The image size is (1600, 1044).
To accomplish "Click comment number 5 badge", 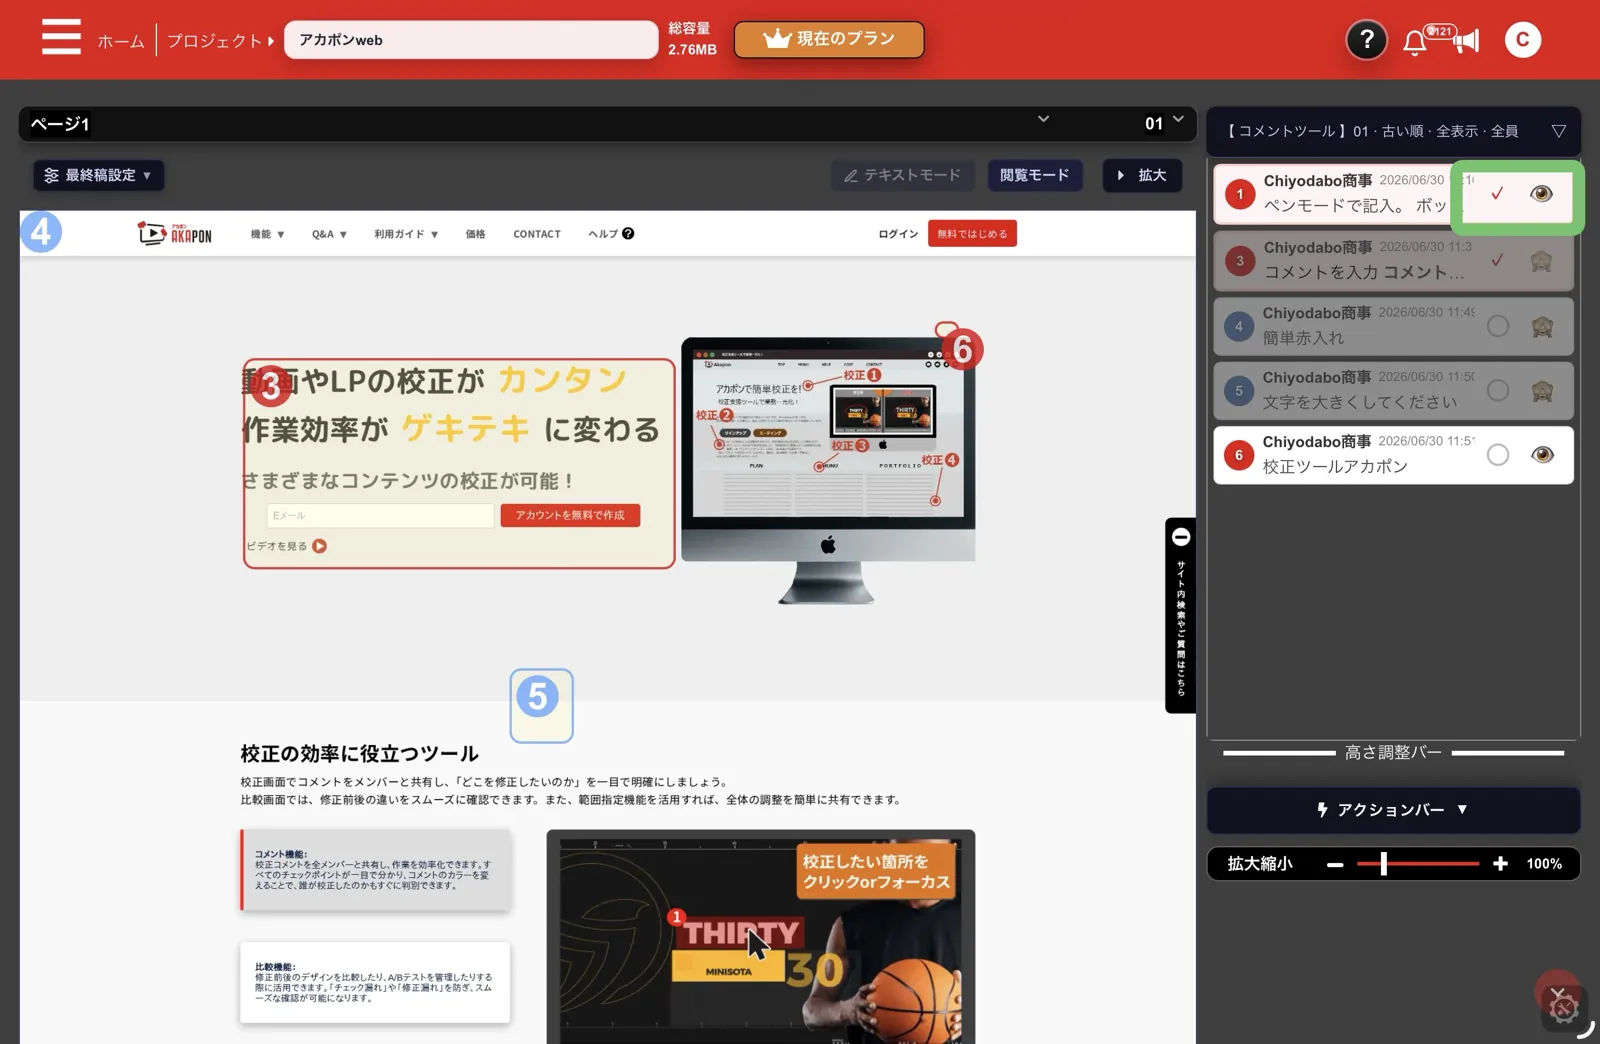I will pyautogui.click(x=1239, y=391).
